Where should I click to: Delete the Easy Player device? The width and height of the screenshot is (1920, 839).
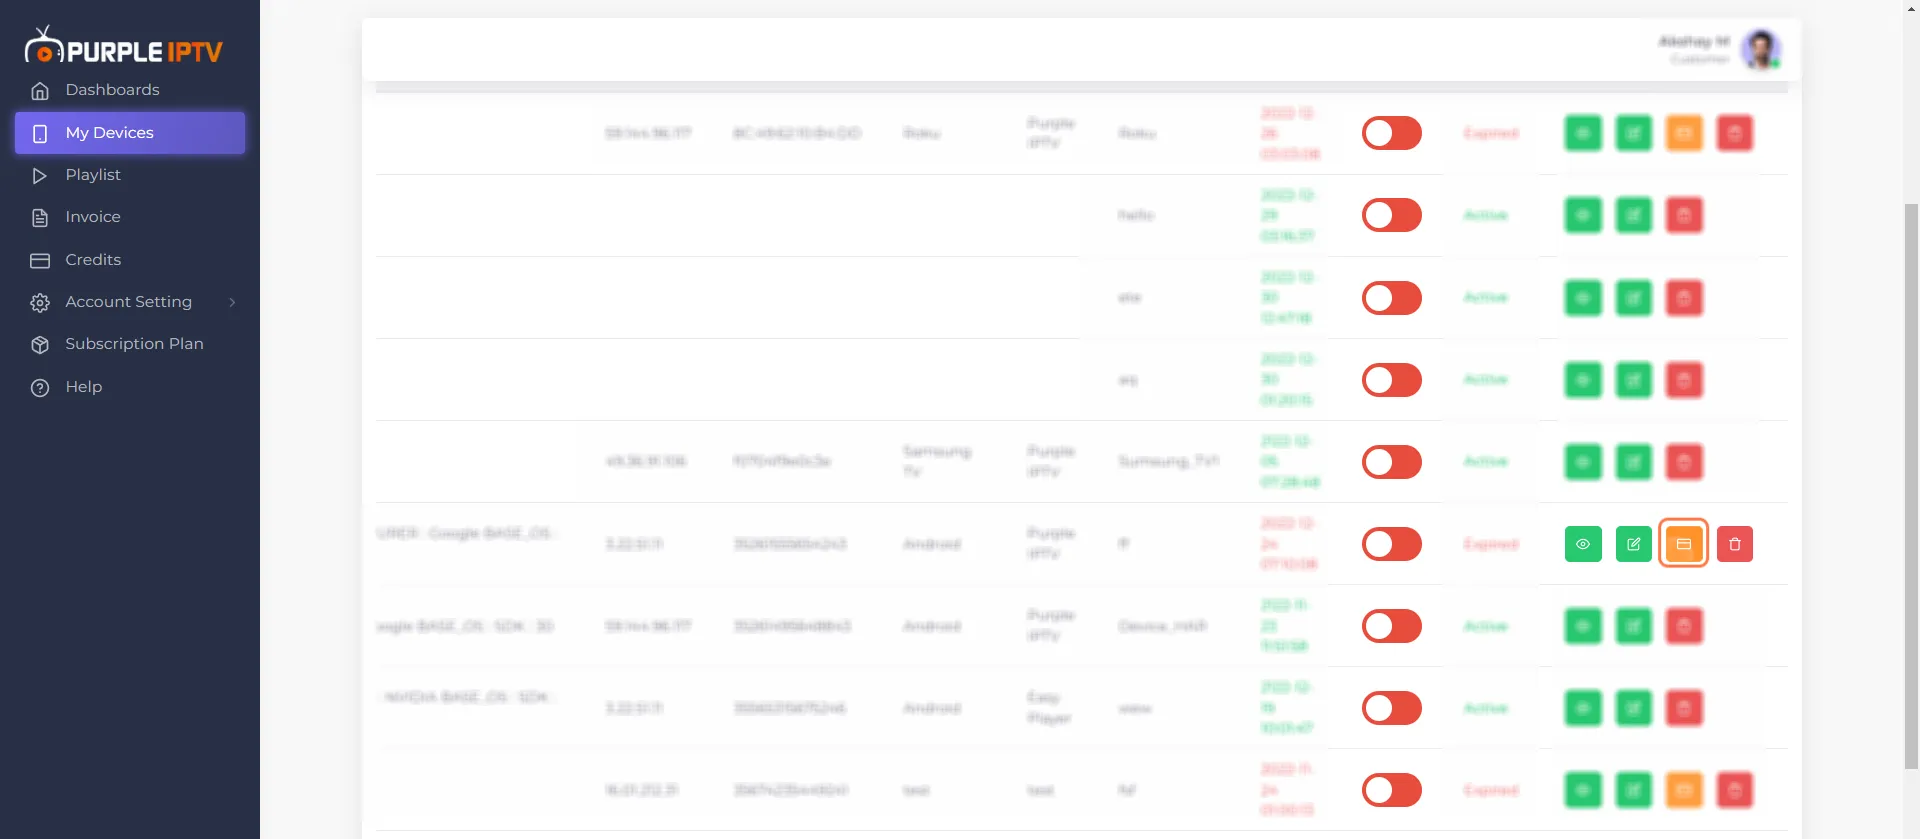coord(1684,708)
